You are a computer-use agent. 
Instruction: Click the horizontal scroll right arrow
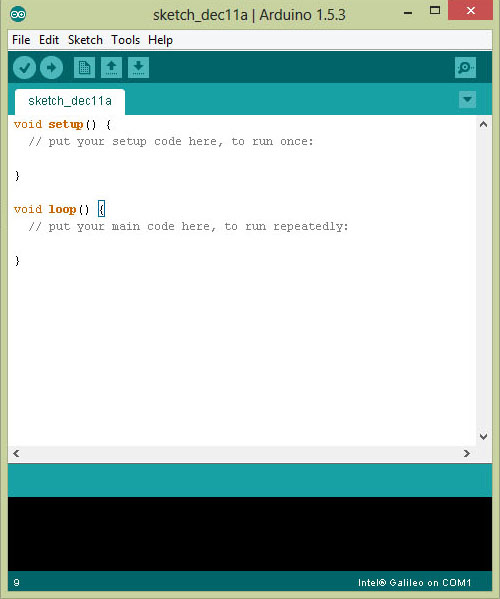click(467, 453)
